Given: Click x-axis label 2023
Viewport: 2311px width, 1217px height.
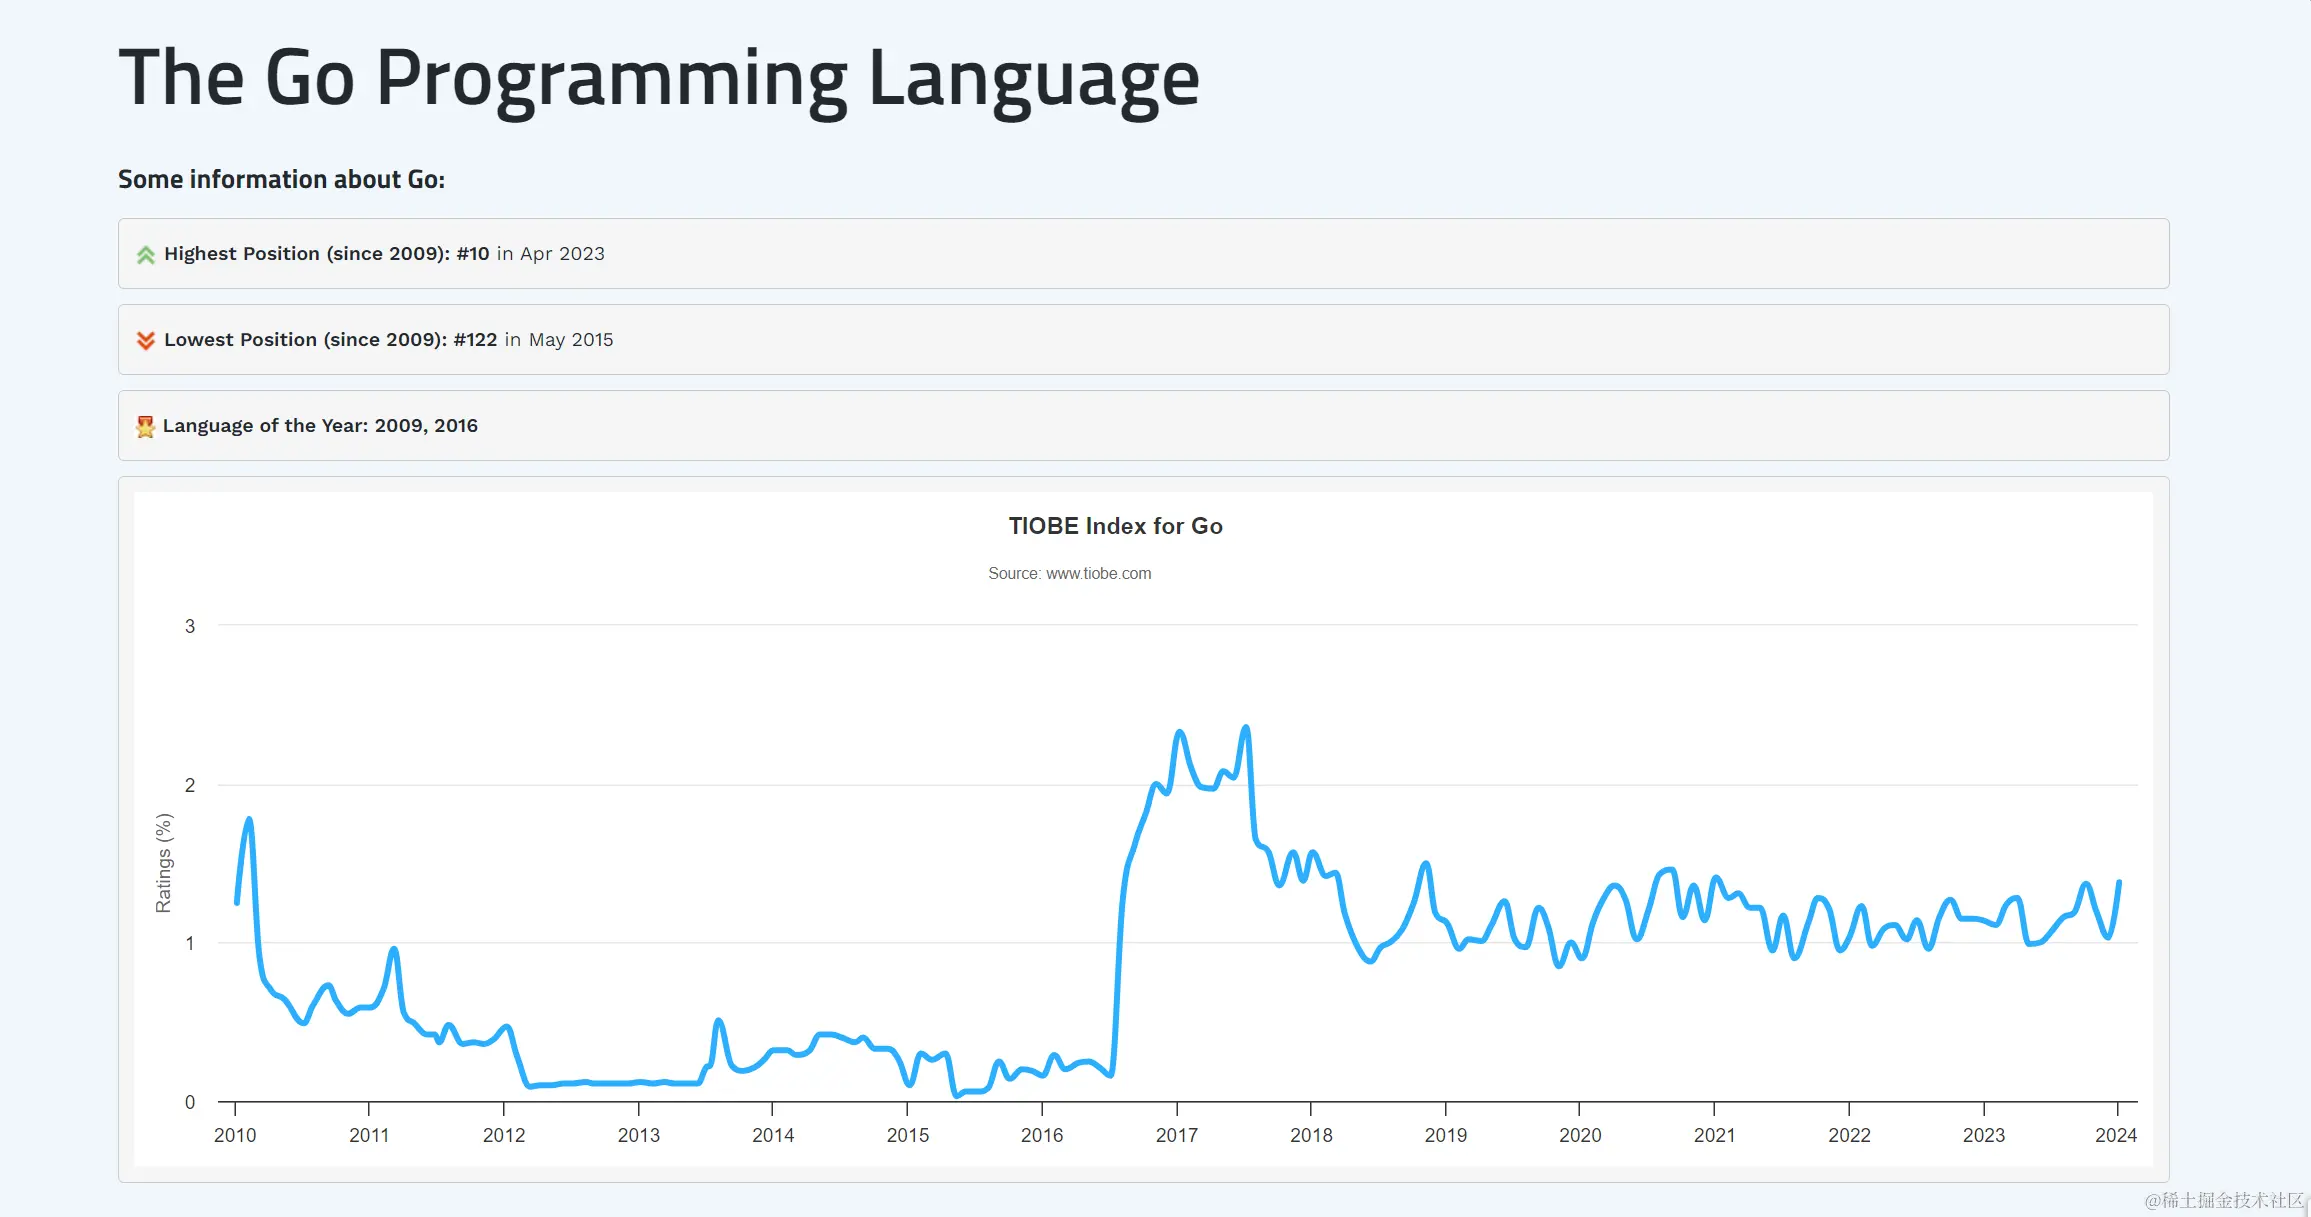Looking at the screenshot, I should point(1984,1136).
